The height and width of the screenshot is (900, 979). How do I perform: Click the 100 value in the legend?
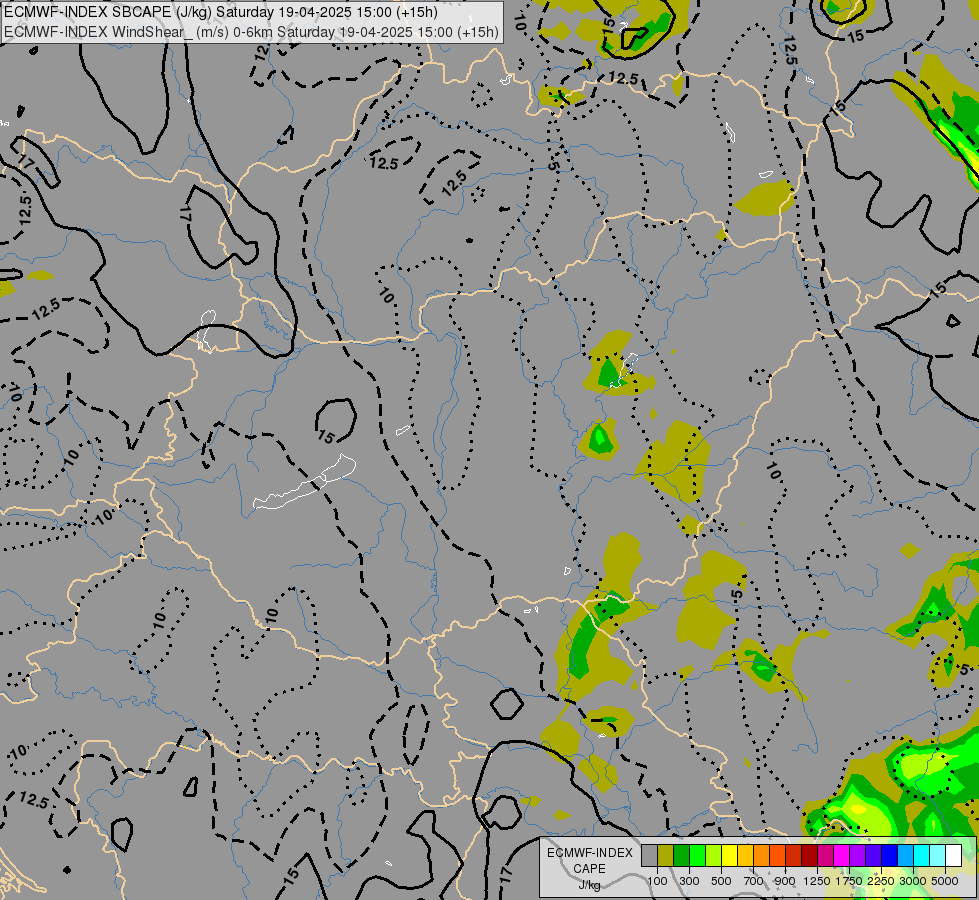657,881
